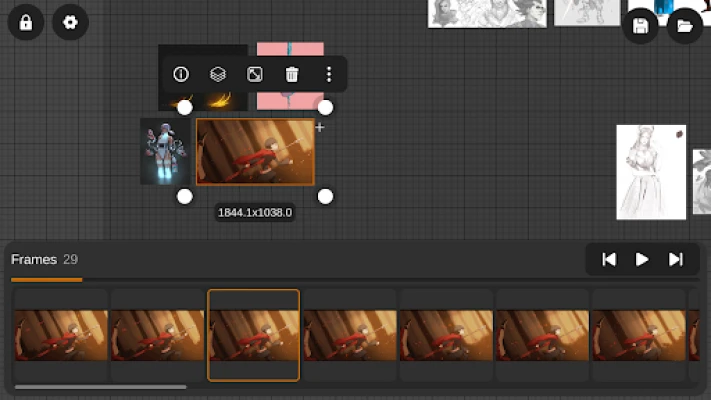The height and width of the screenshot is (400, 711).
Task: Toggle the canvas lock icon
Action: (25, 23)
